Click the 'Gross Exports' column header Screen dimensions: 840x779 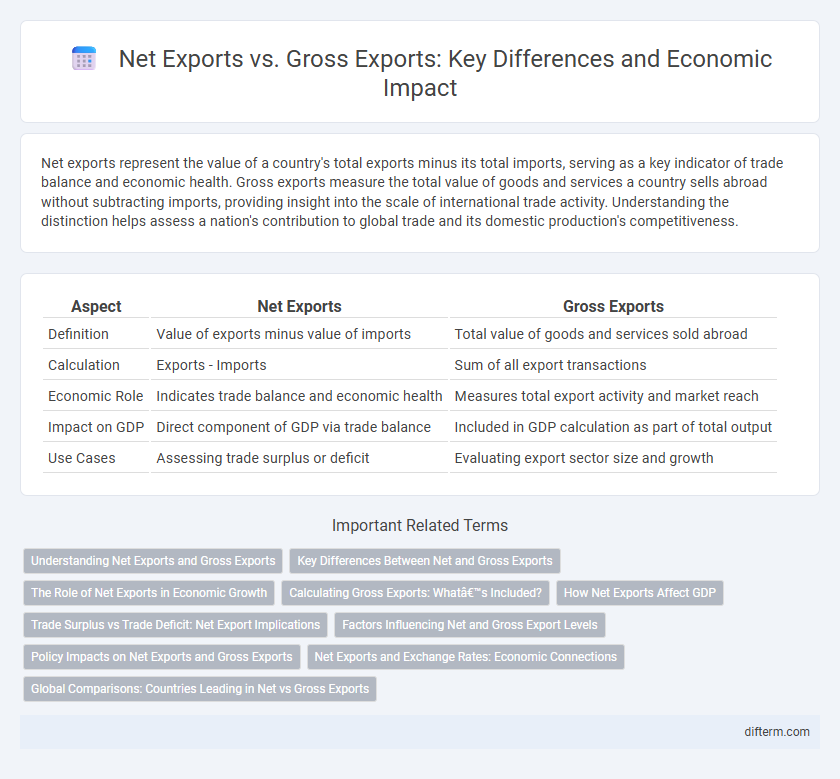pos(613,306)
